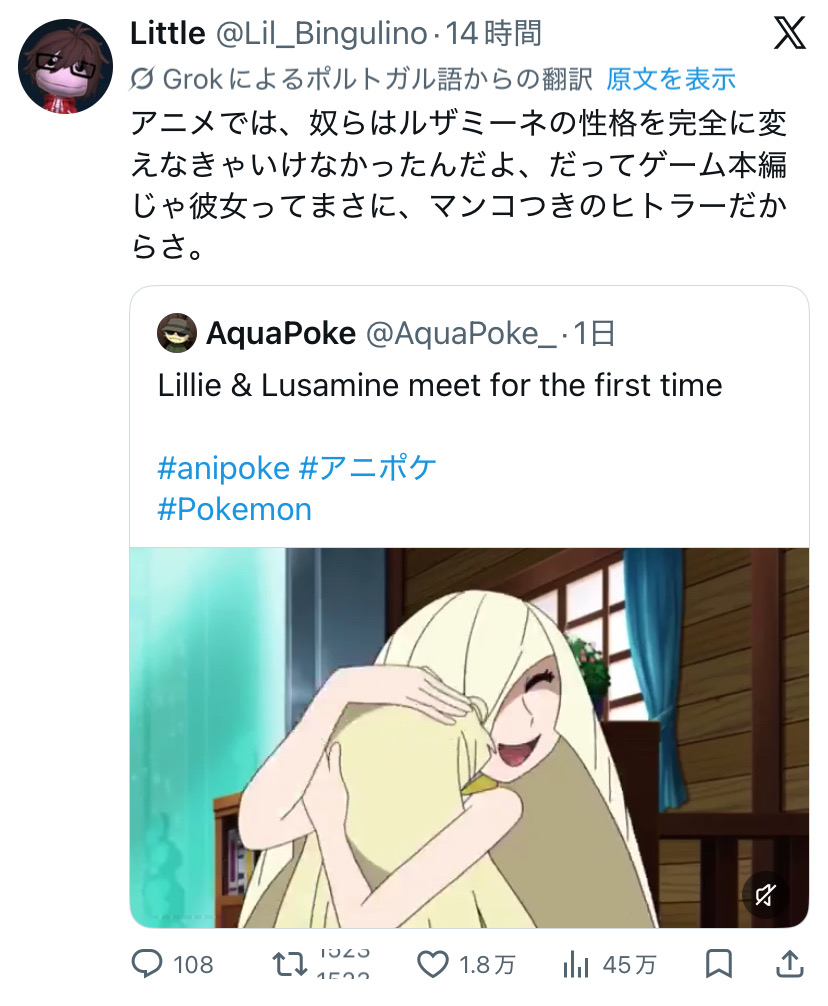Click the @Lil_Bingulino handle
The image size is (828, 1006).
tap(321, 33)
